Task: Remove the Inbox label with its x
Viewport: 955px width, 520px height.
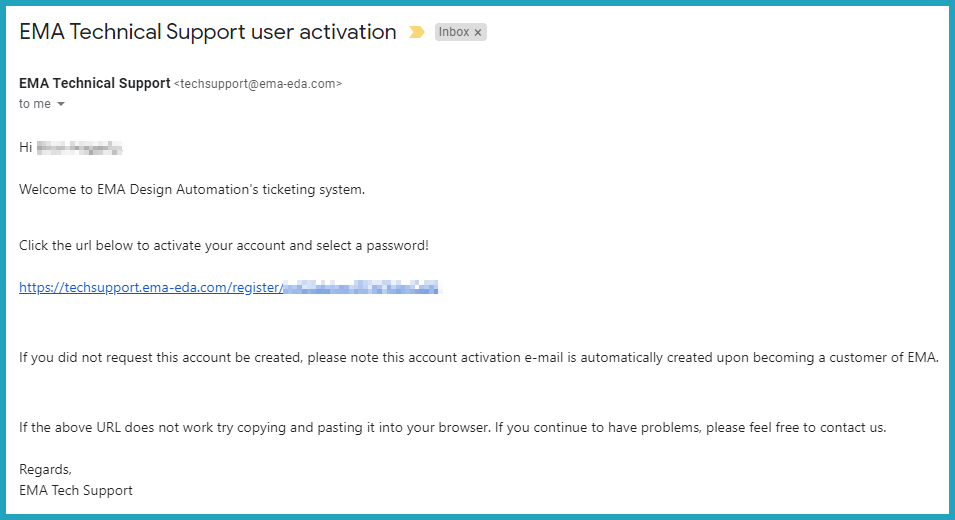Action: (x=478, y=33)
